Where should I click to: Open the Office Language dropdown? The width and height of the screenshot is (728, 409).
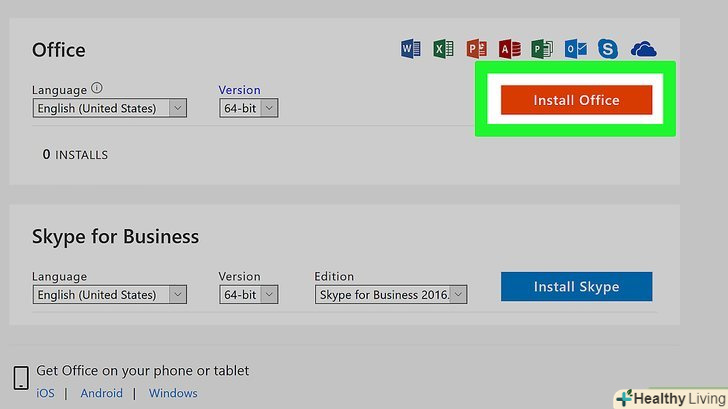coord(110,108)
